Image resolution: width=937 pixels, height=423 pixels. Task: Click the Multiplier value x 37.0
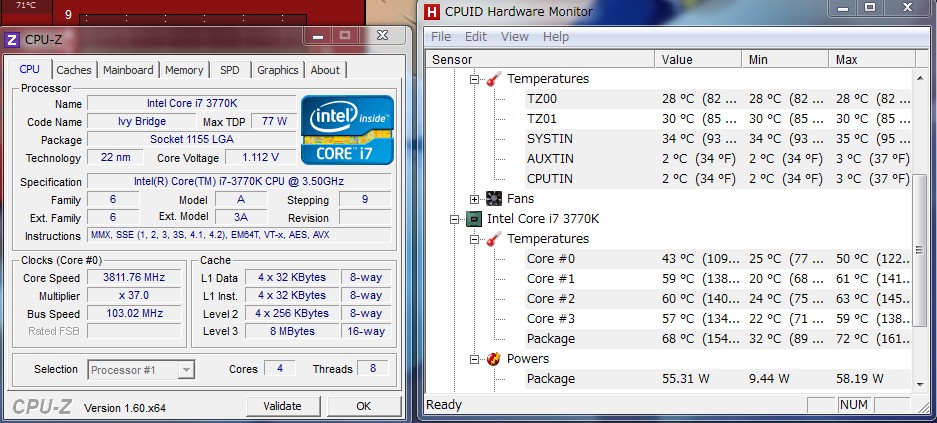coord(134,296)
